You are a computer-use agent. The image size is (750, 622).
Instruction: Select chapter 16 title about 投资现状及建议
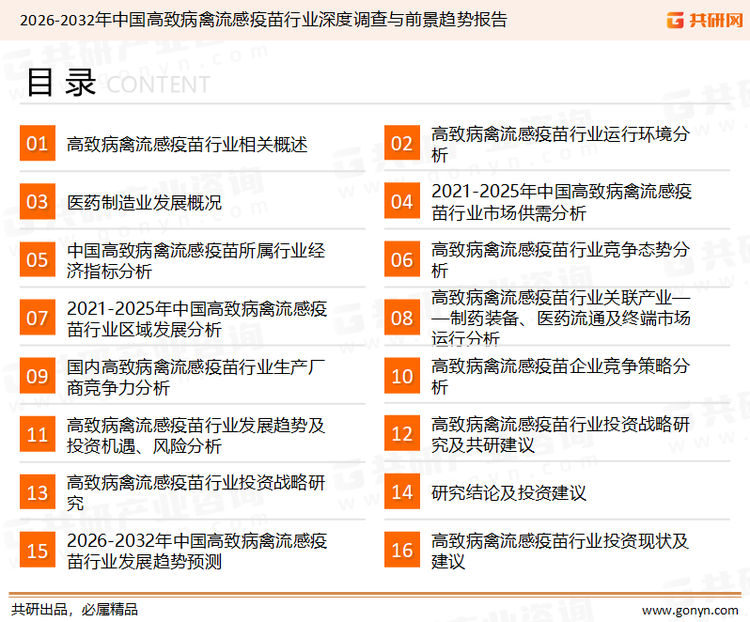coord(560,551)
